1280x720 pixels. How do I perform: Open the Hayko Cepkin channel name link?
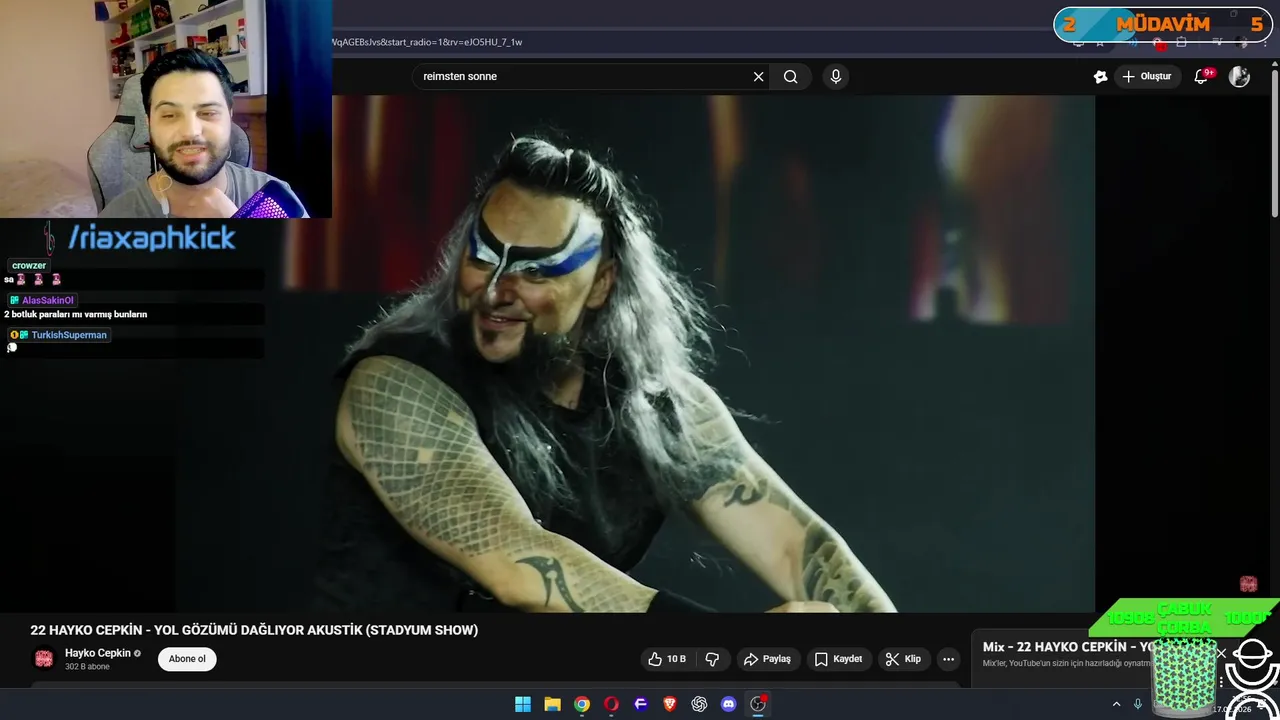98,653
